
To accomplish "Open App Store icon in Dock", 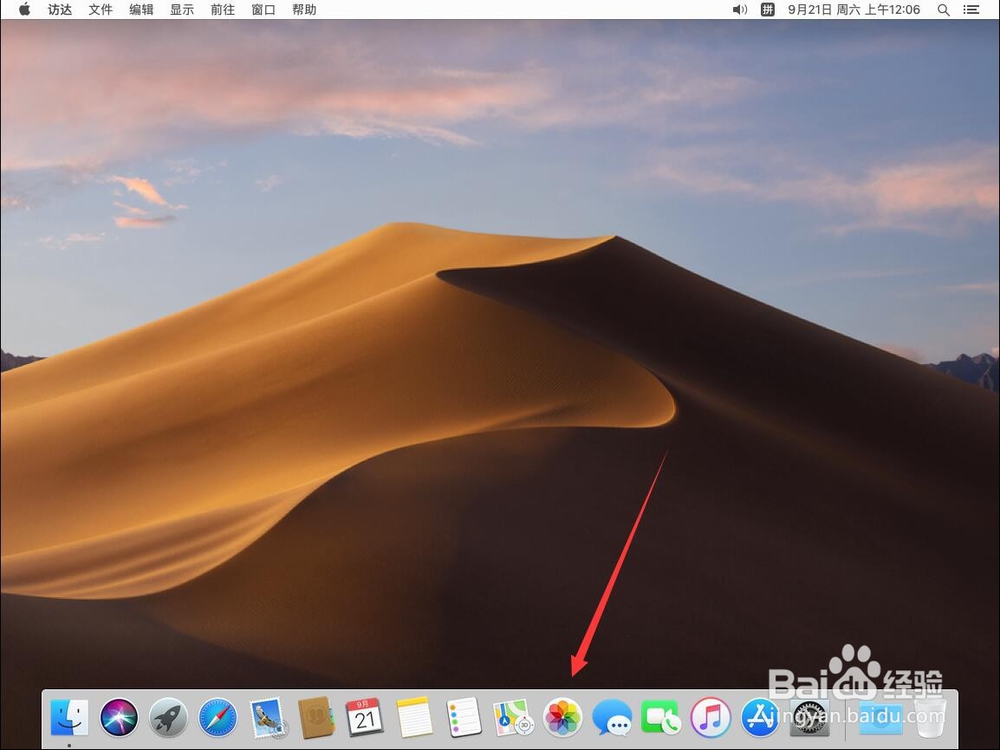I will pos(760,717).
